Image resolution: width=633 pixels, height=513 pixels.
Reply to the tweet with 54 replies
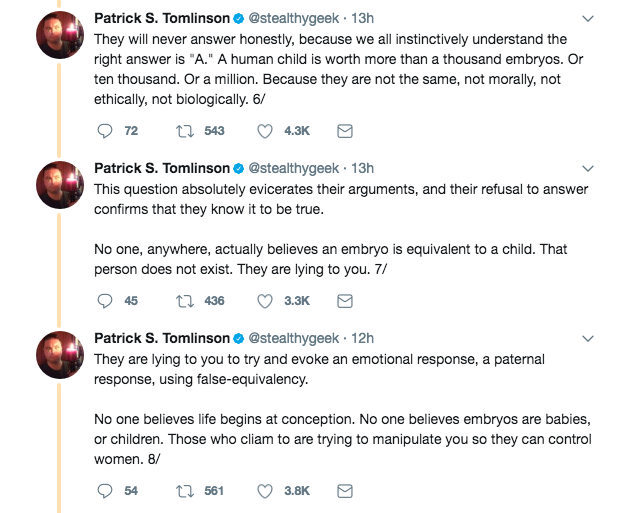pyautogui.click(x=104, y=490)
